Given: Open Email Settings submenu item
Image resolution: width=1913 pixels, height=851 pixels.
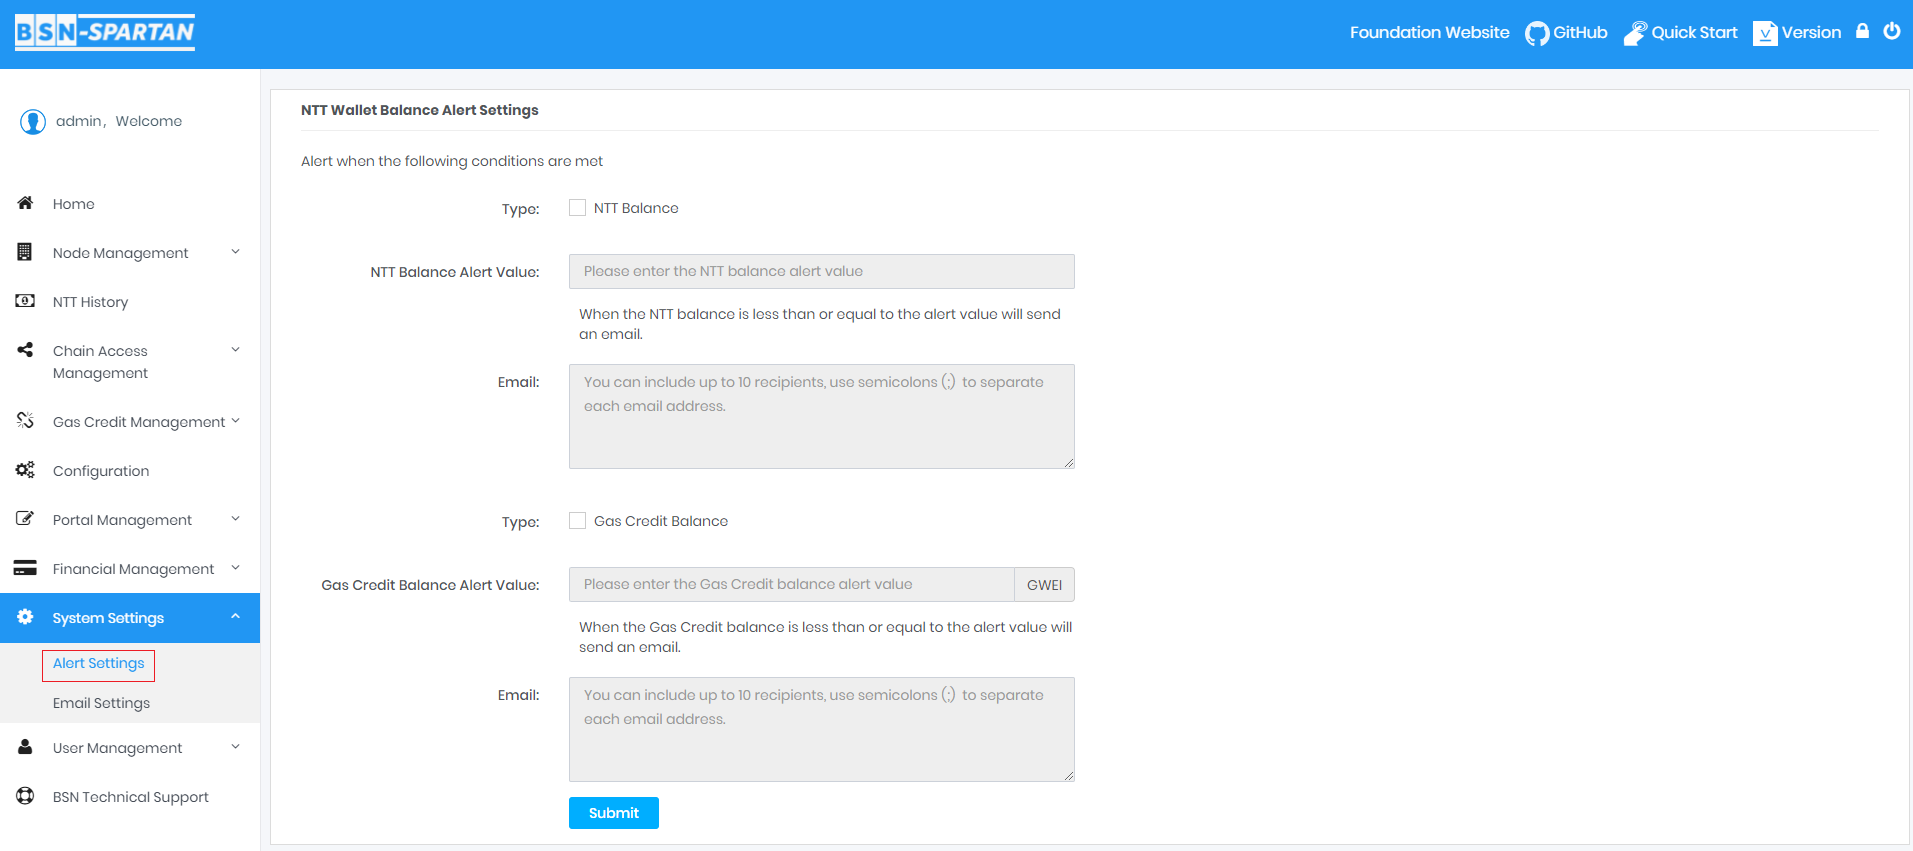Looking at the screenshot, I should pos(101,703).
